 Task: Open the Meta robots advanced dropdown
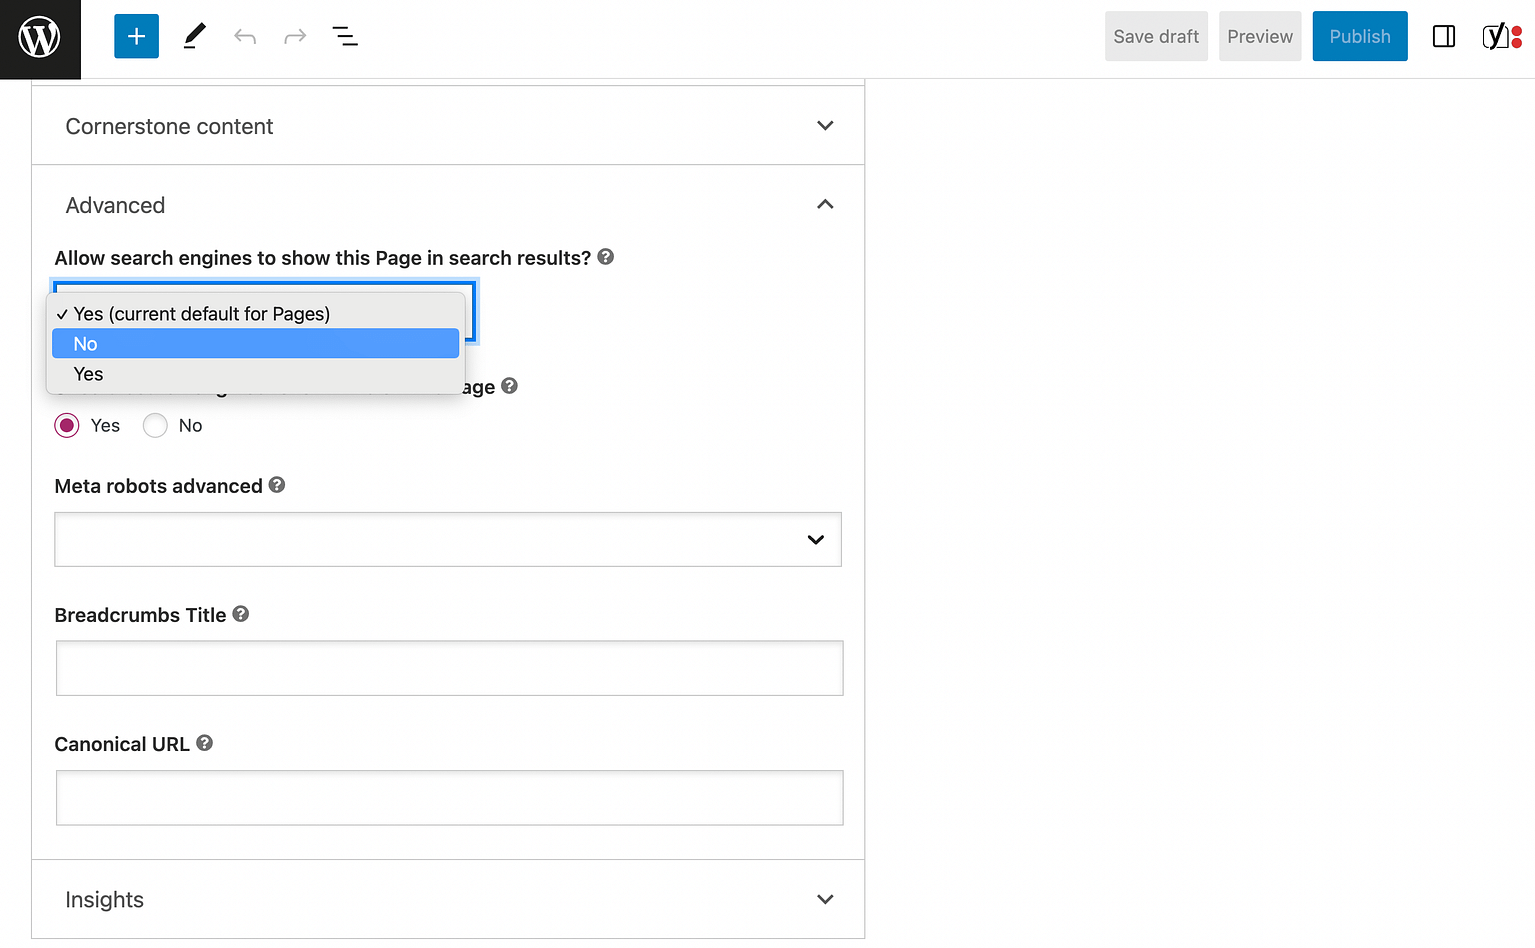448,539
